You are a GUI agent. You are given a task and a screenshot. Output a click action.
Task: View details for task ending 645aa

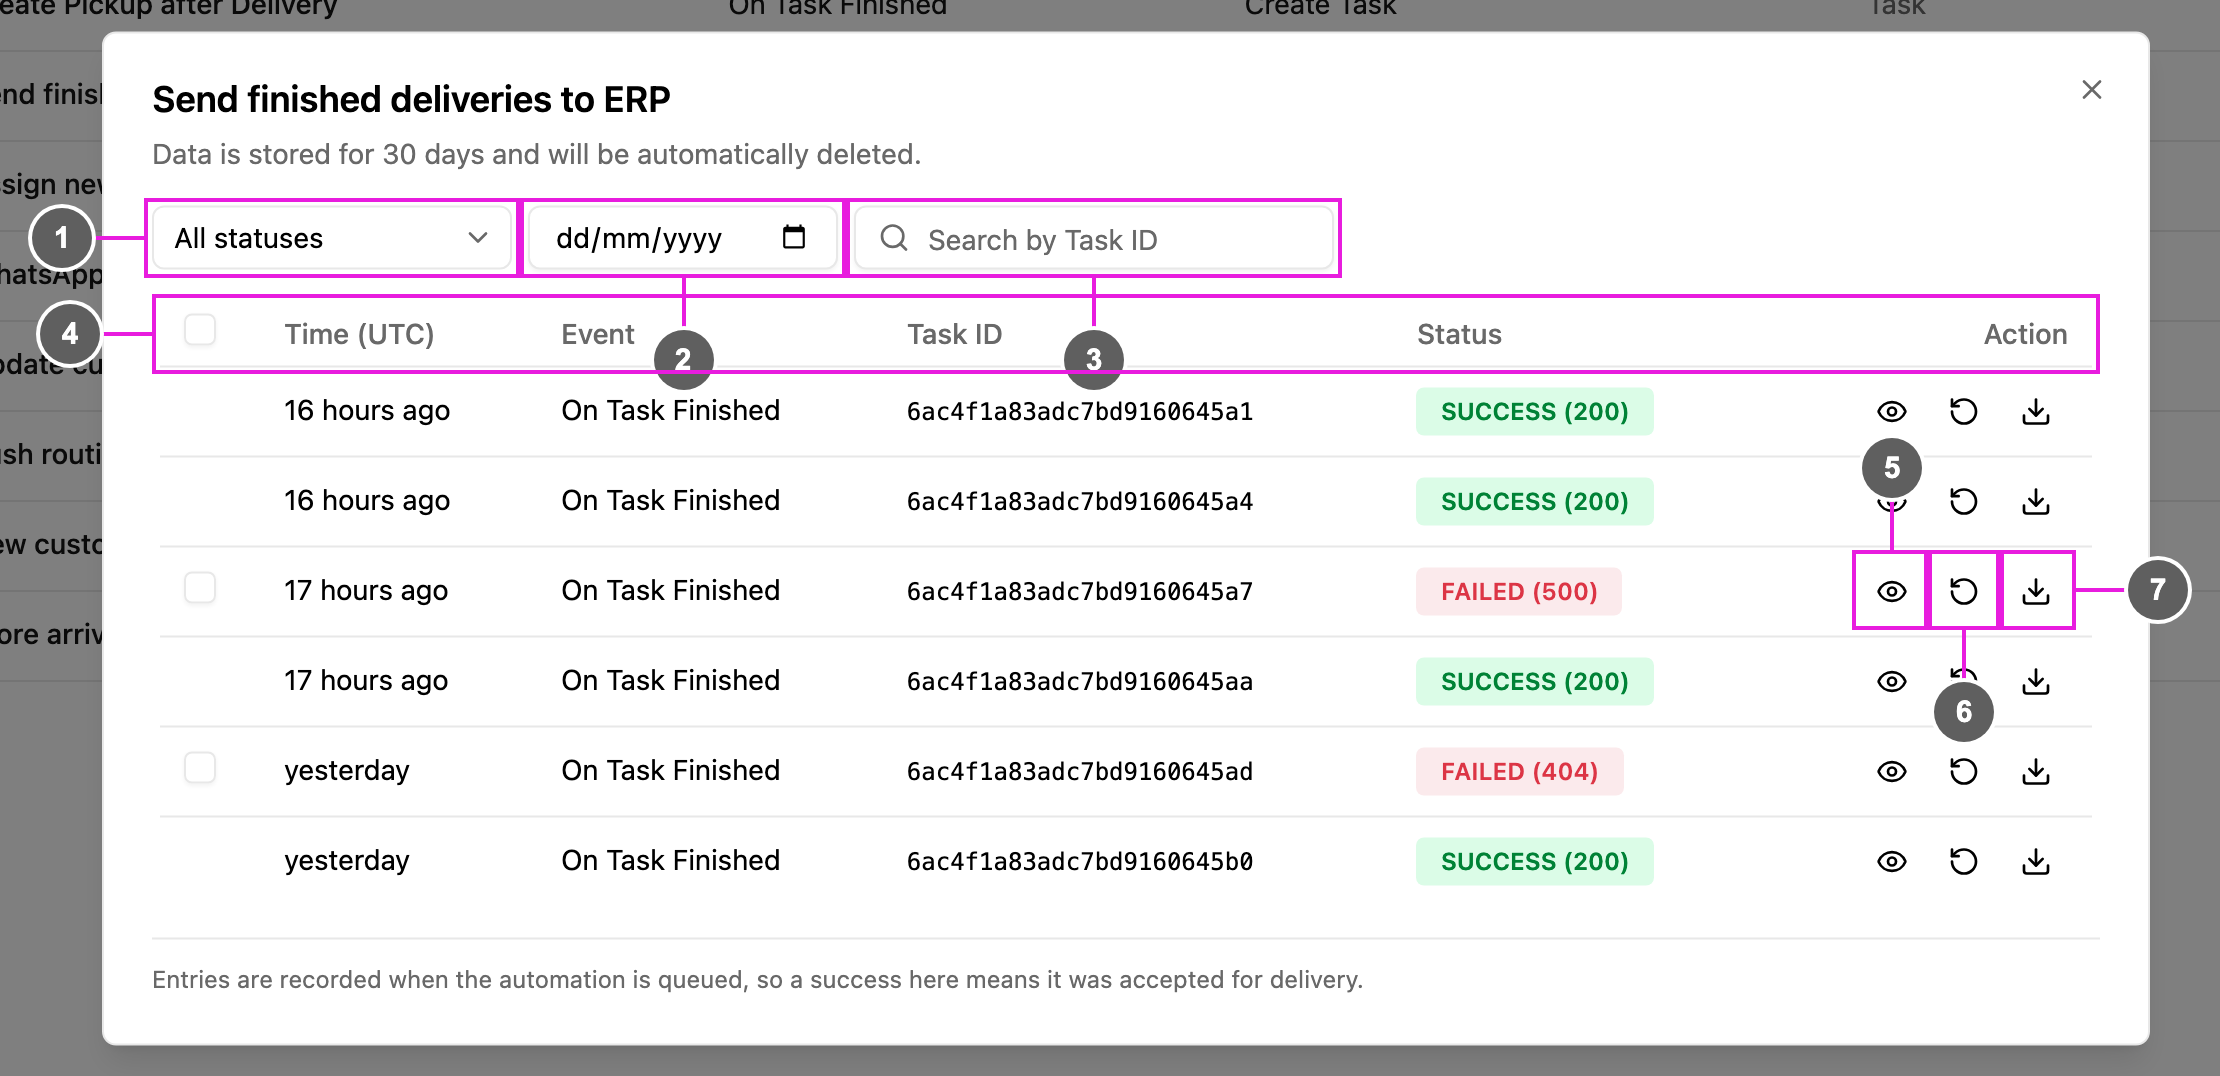pos(1891,681)
